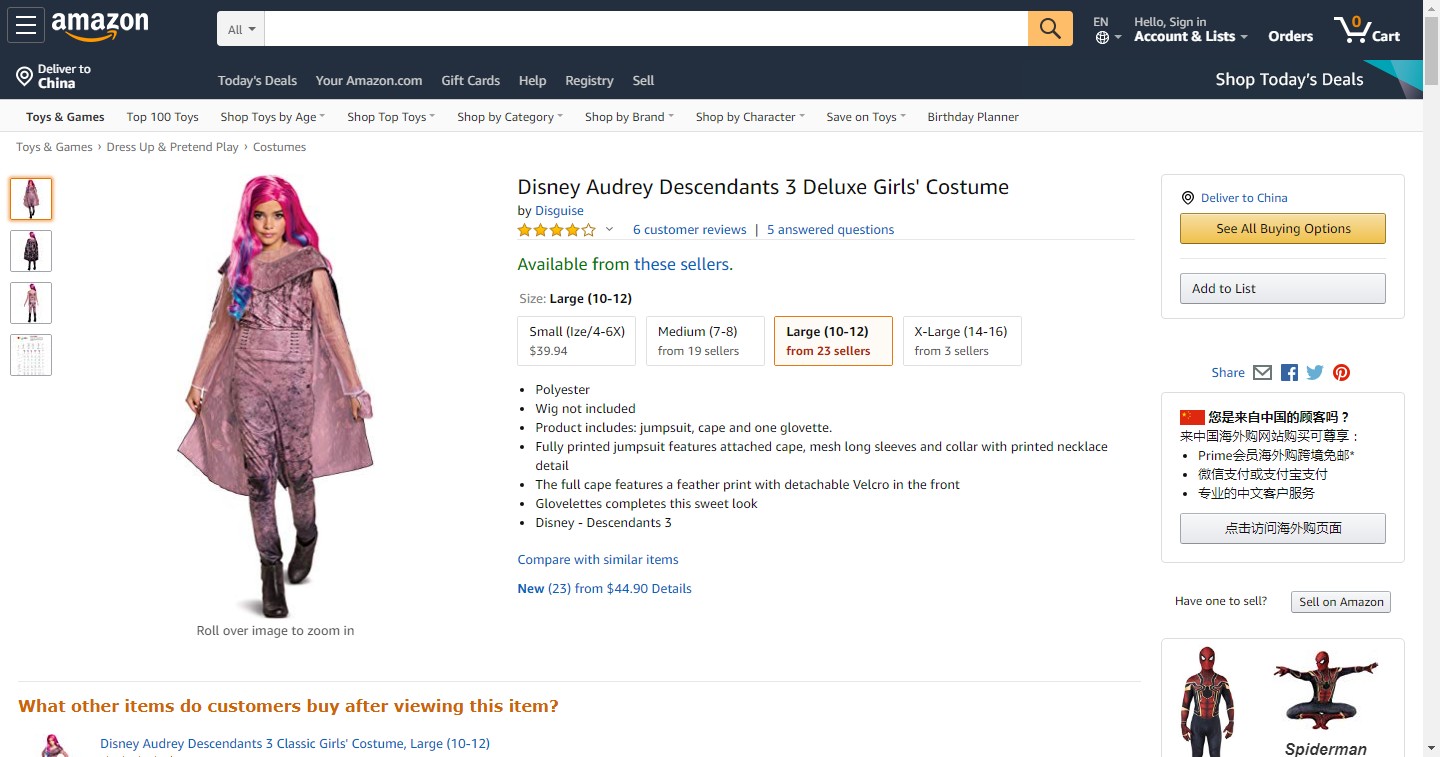
Task: Open Gift Cards nav item
Action: [470, 81]
